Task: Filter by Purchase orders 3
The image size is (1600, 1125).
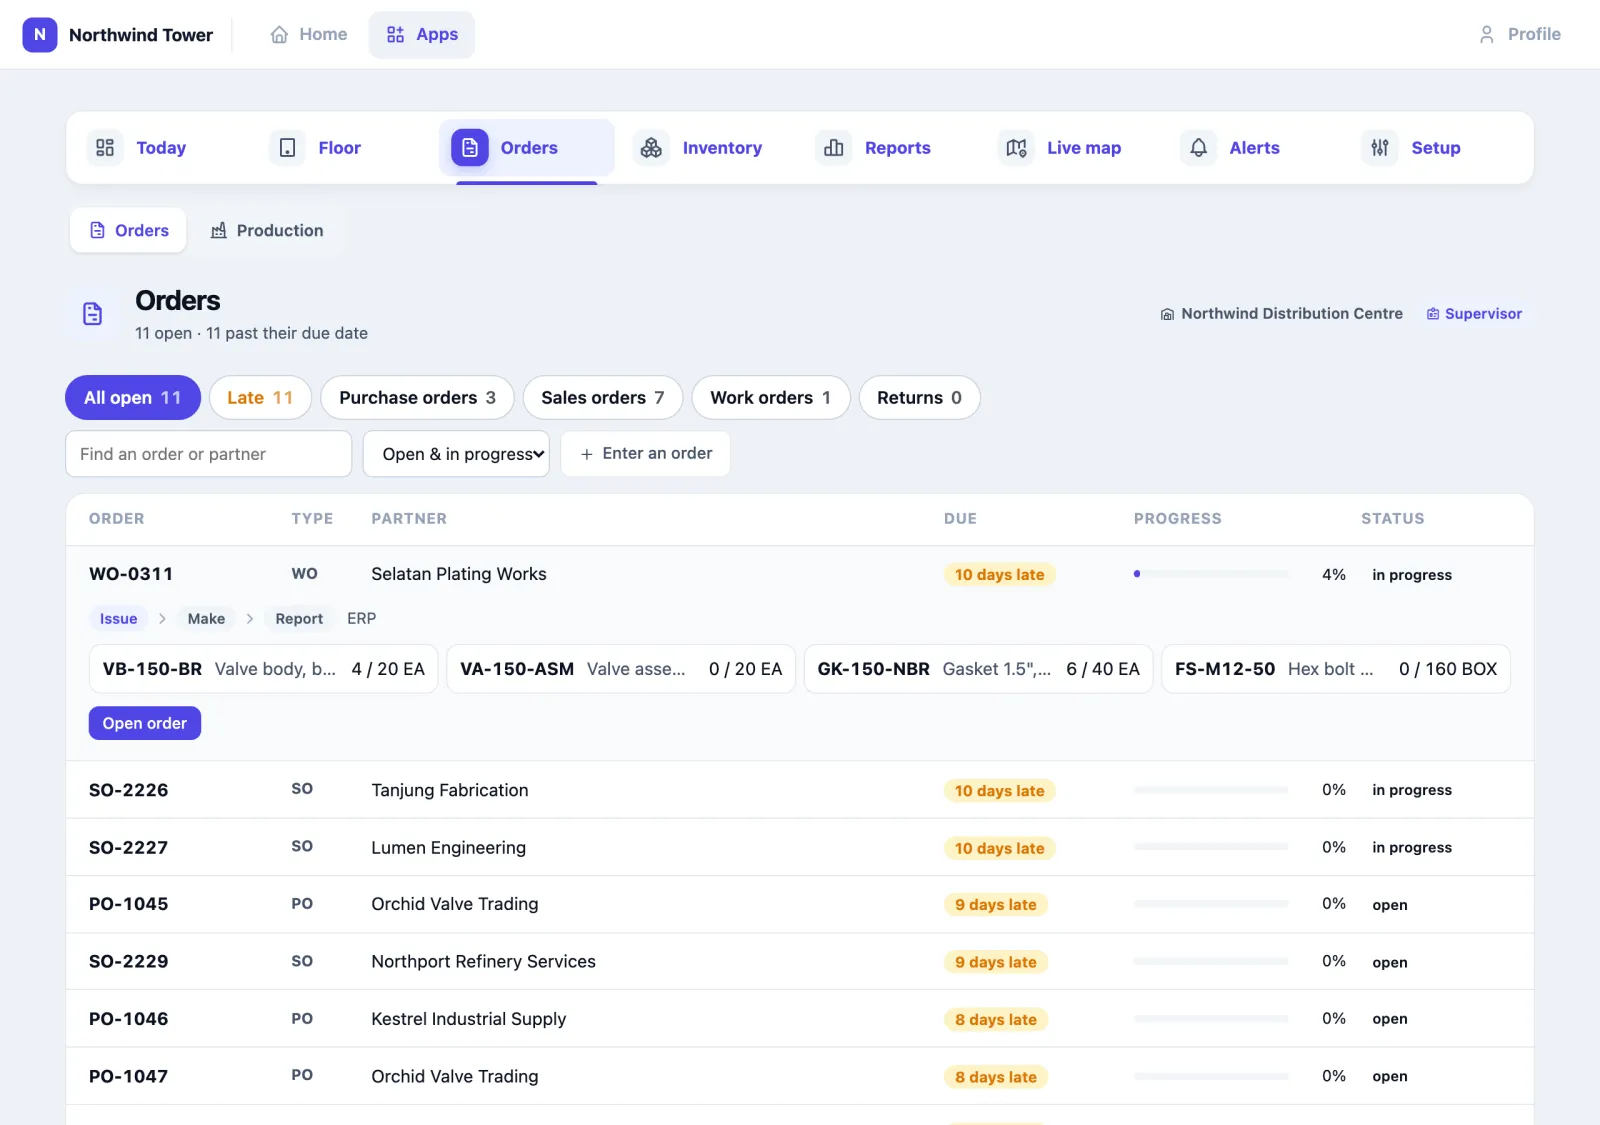Action: pyautogui.click(x=417, y=398)
